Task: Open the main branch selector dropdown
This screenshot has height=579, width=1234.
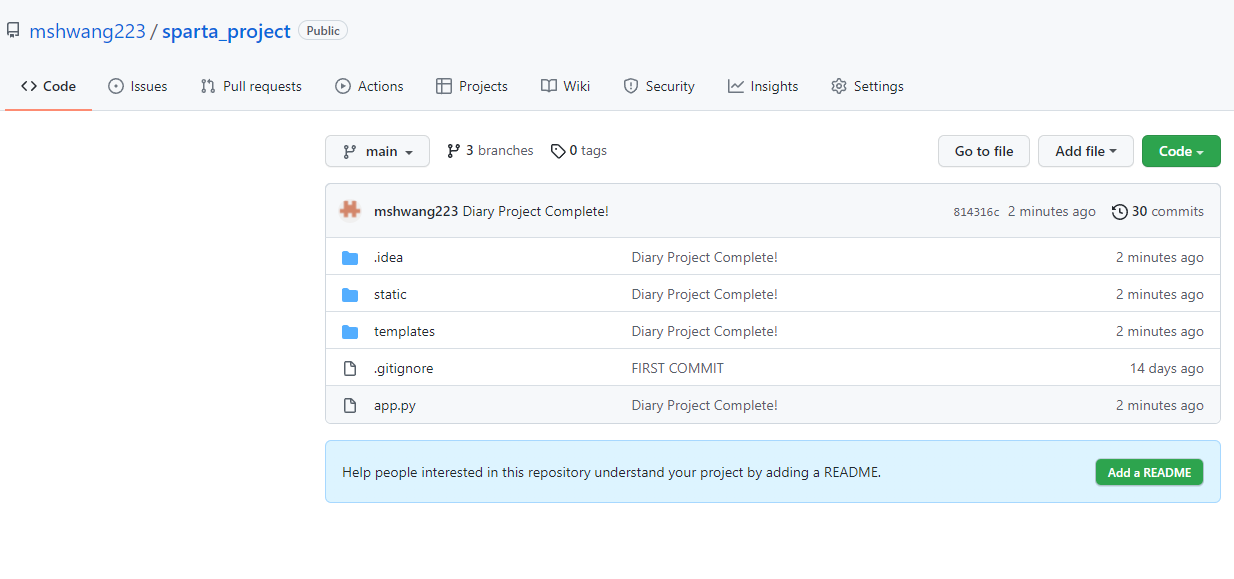Action: pyautogui.click(x=377, y=151)
